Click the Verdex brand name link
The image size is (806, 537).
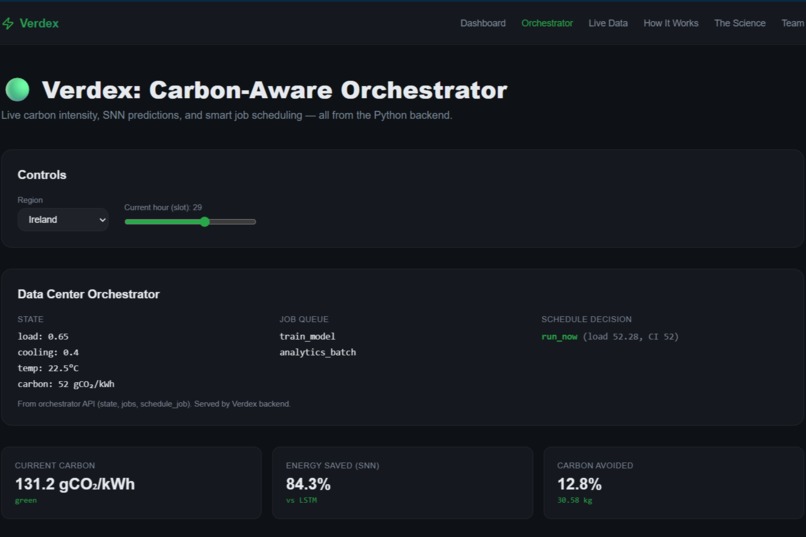(x=39, y=24)
